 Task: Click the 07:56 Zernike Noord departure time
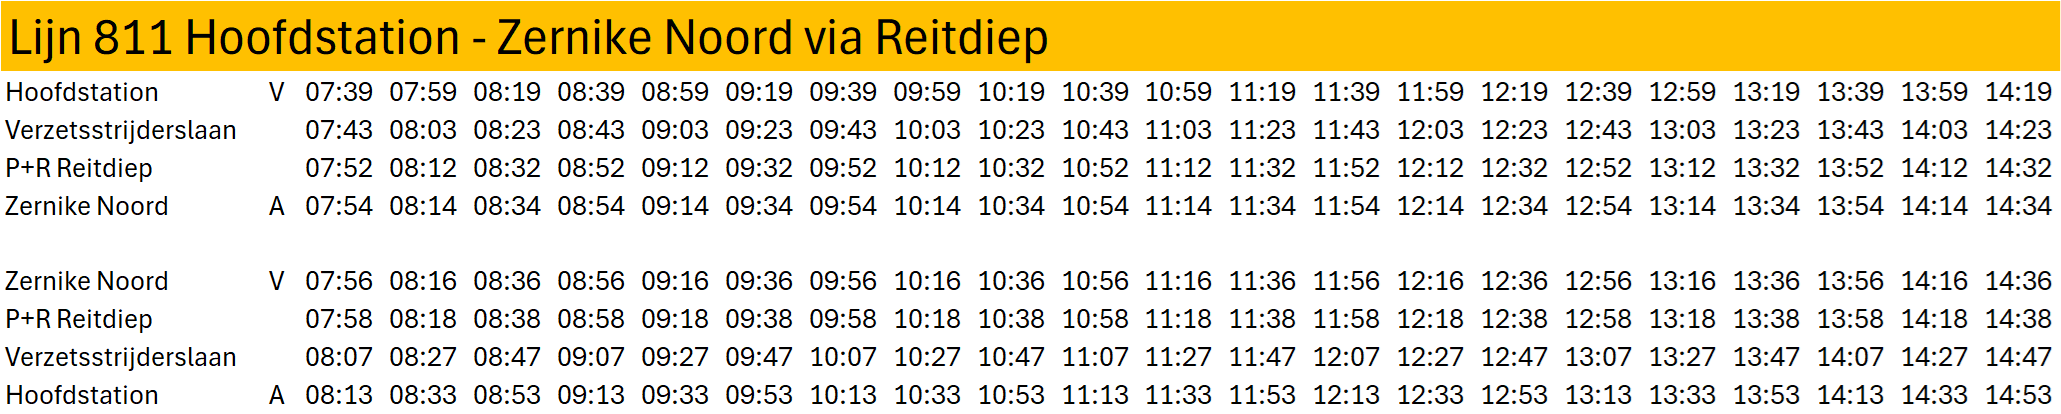pos(339,281)
